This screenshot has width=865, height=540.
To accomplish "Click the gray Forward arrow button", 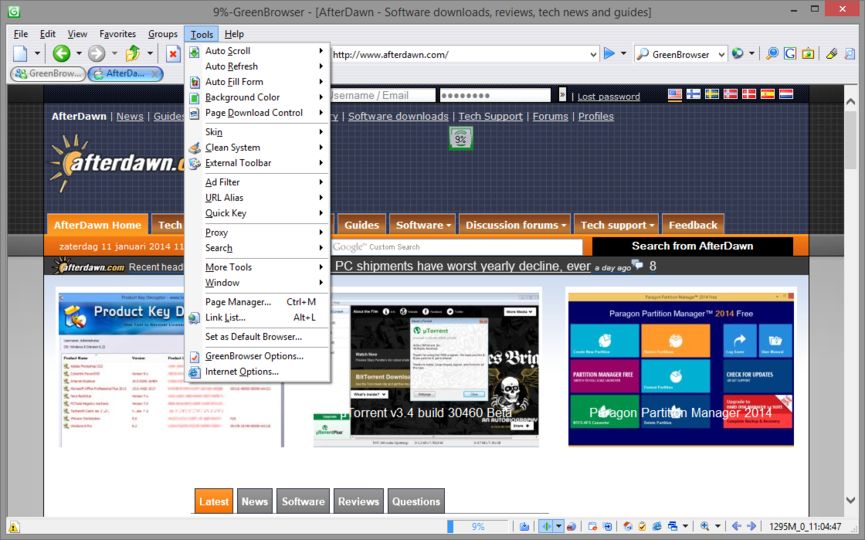I will (97, 54).
